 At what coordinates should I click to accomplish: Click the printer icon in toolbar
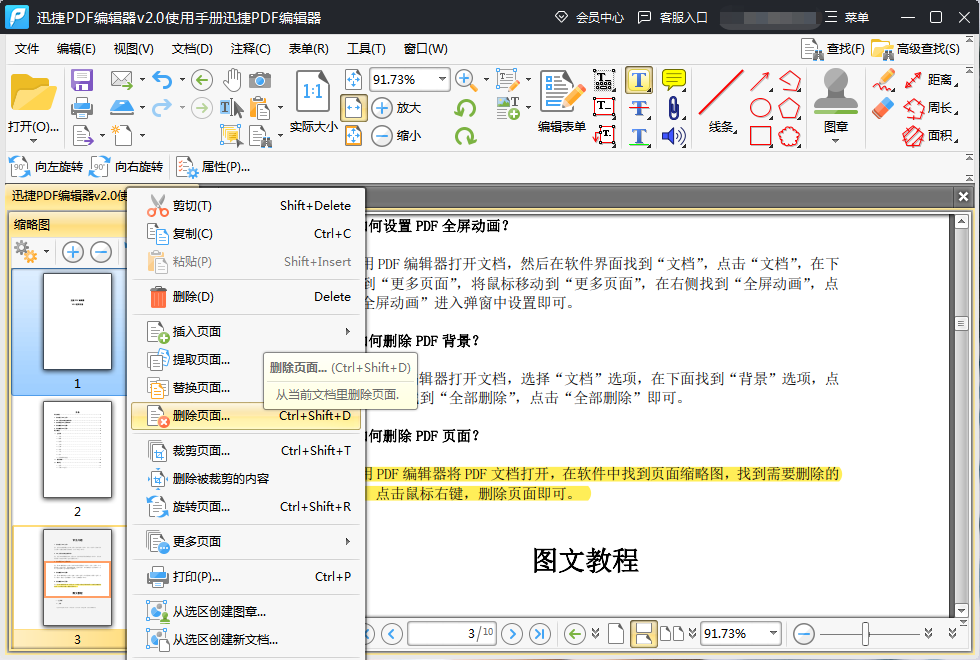click(82, 108)
